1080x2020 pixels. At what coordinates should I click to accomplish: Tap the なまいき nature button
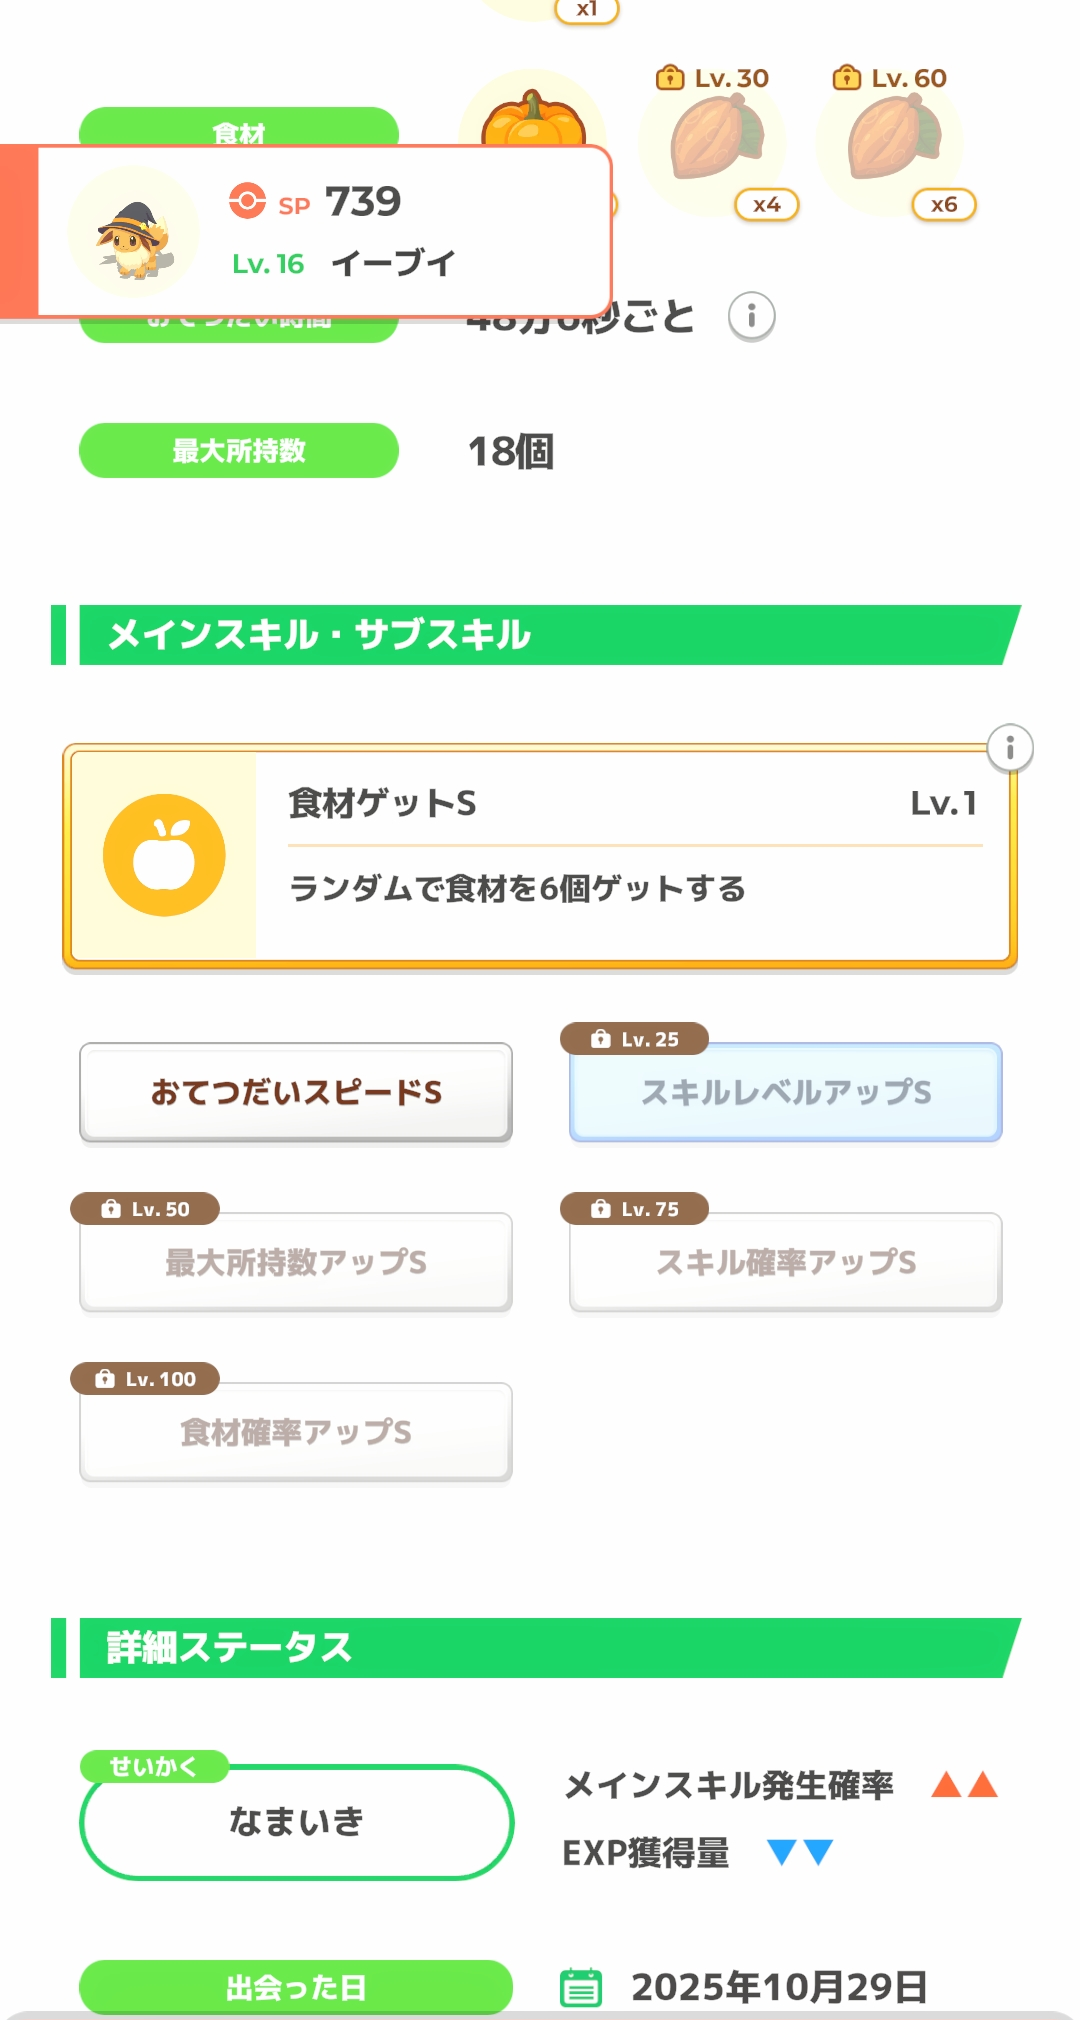296,1822
